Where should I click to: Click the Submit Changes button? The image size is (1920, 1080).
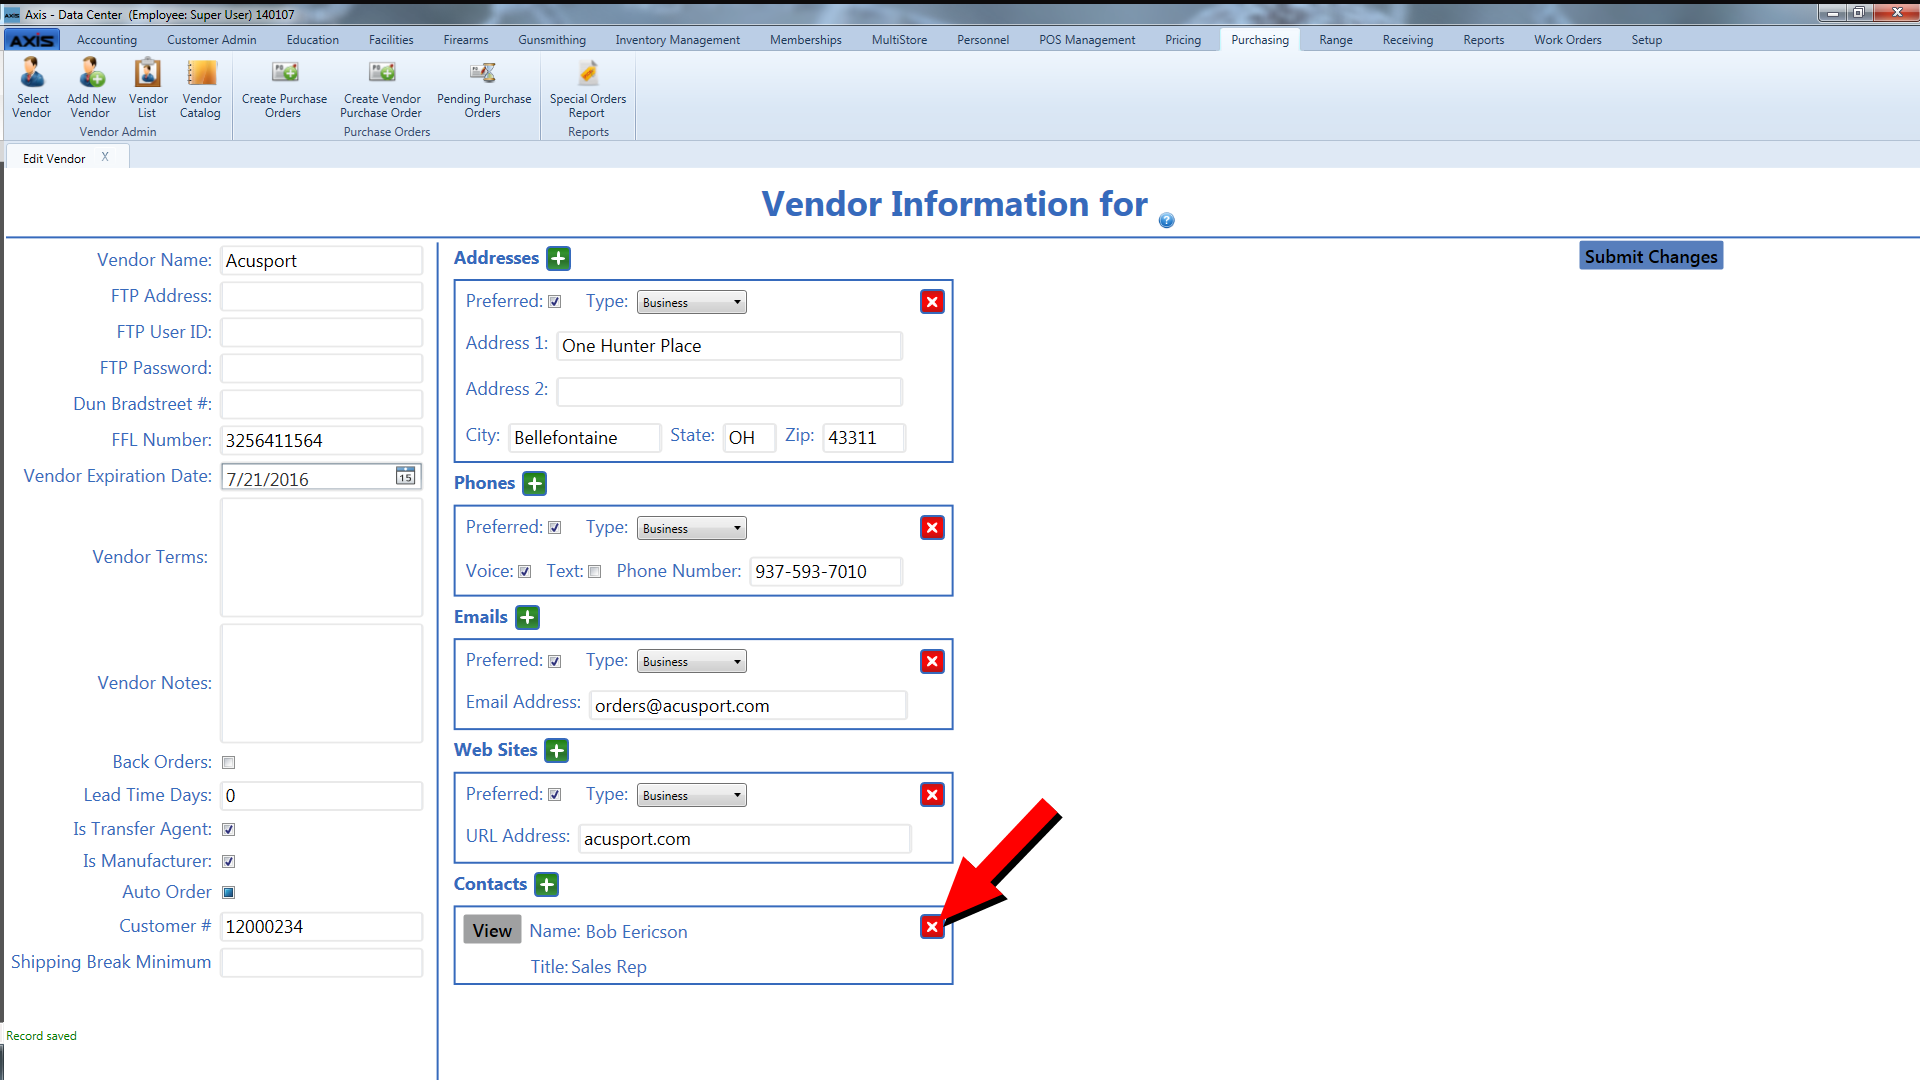pos(1651,256)
